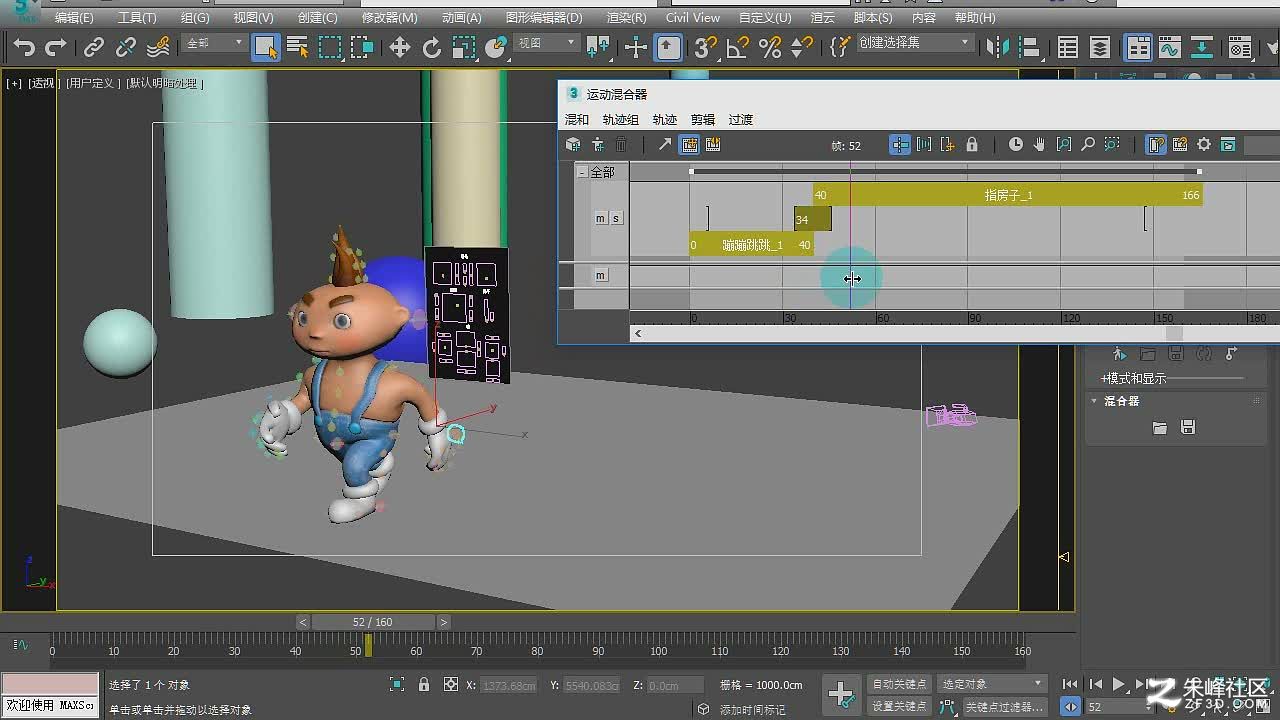Screen dimensions: 1280x720
Task: Toggle the Percent Snap icon
Action: tap(770, 47)
